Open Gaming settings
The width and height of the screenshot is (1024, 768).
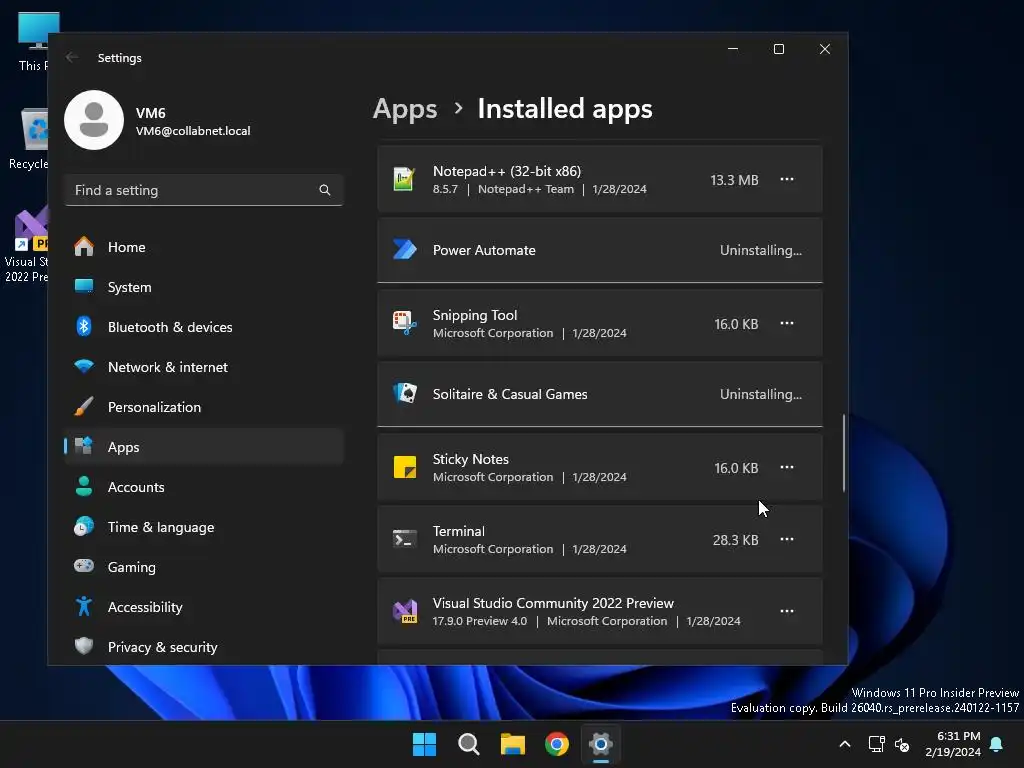point(204,567)
